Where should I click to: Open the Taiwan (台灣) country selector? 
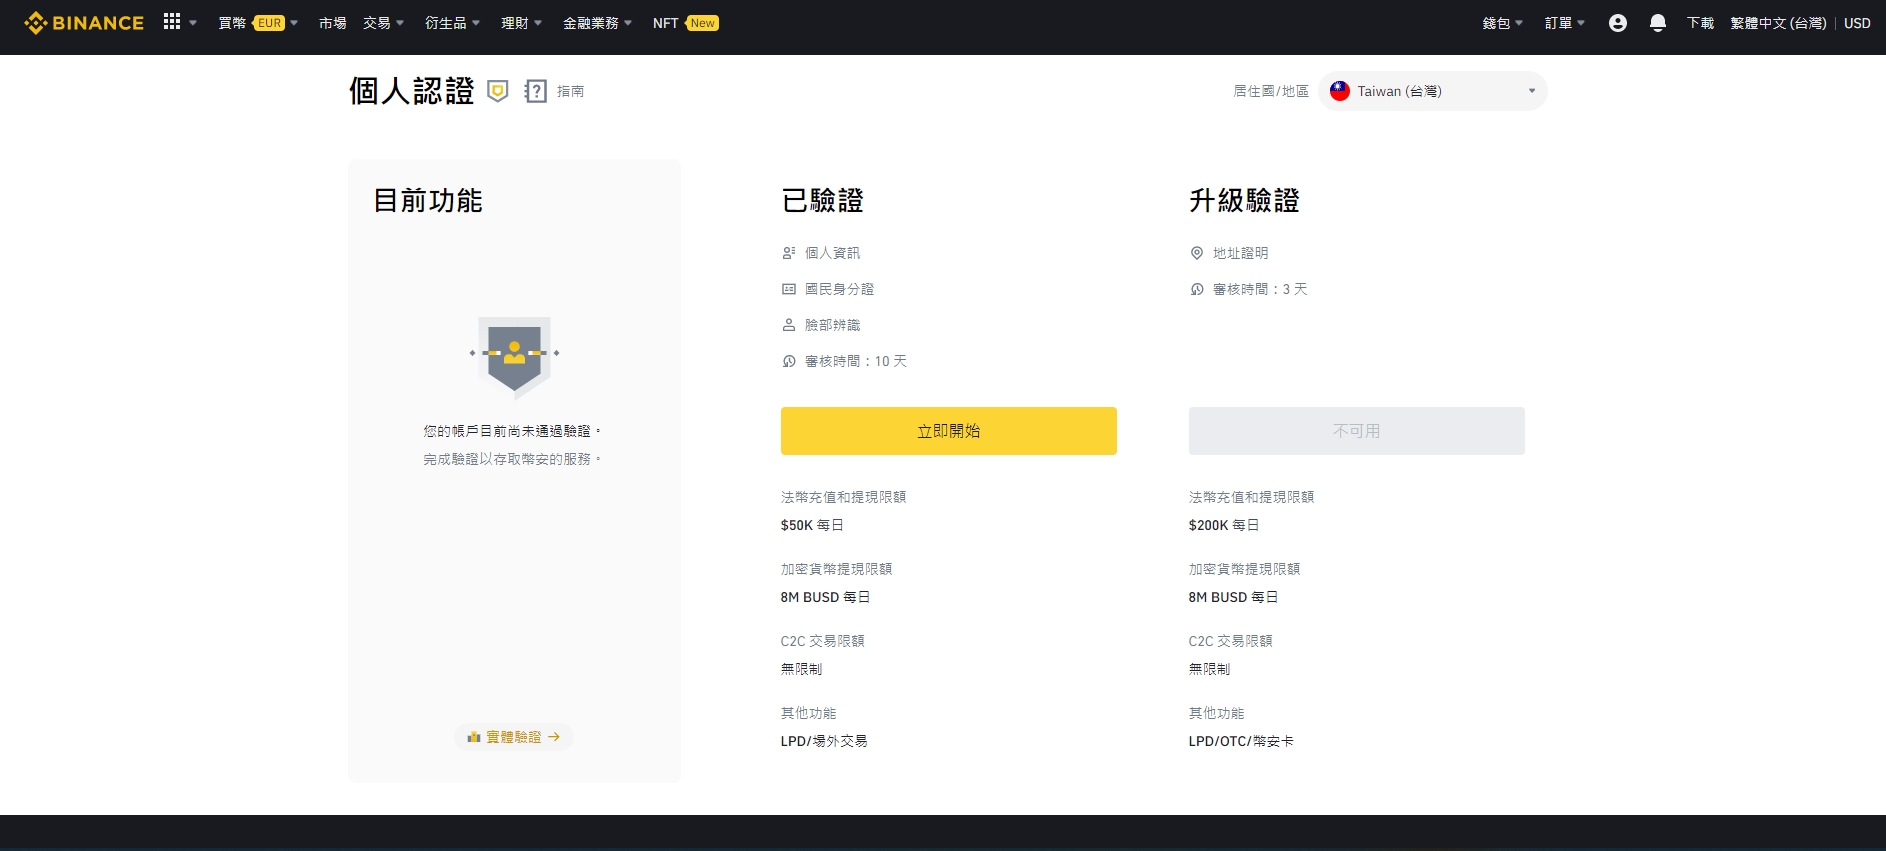[1433, 91]
